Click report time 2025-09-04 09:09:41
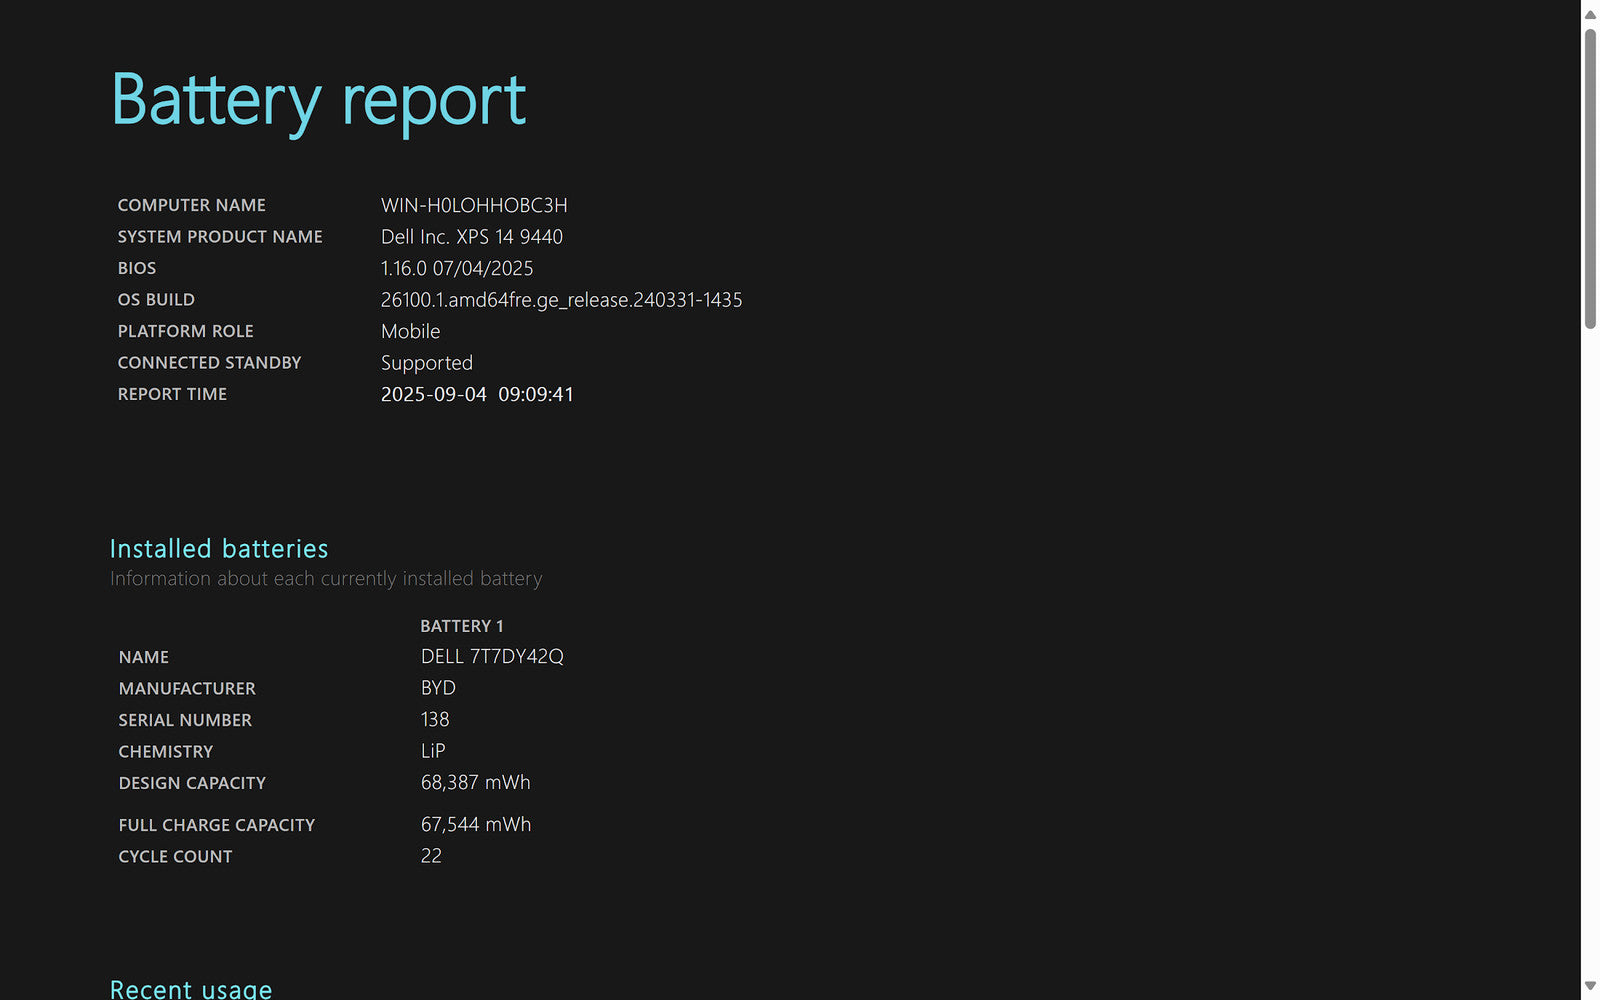Screen dimensions: 1600x1000 pos(477,394)
